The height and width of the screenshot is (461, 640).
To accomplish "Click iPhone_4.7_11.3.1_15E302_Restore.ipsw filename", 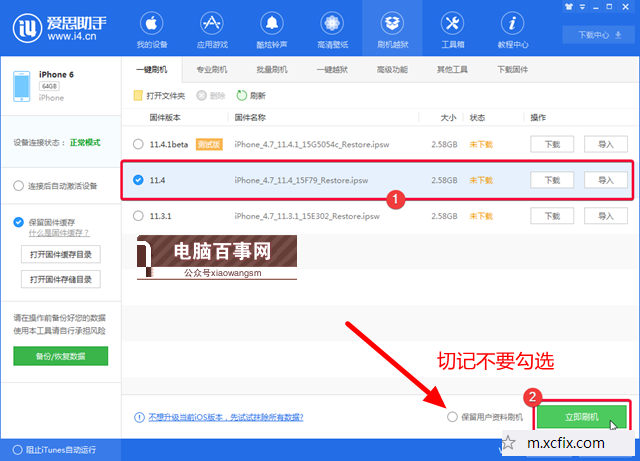I will click(307, 216).
